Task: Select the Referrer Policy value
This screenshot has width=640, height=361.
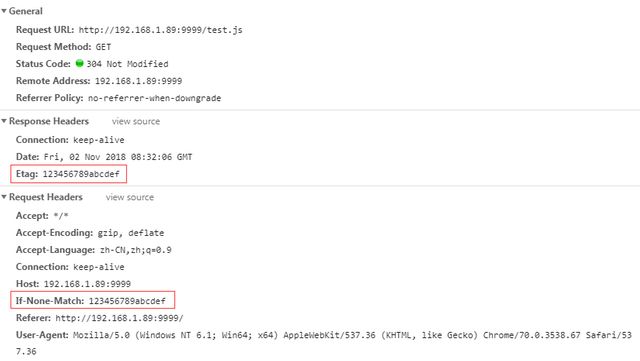Action: pyautogui.click(x=154, y=98)
